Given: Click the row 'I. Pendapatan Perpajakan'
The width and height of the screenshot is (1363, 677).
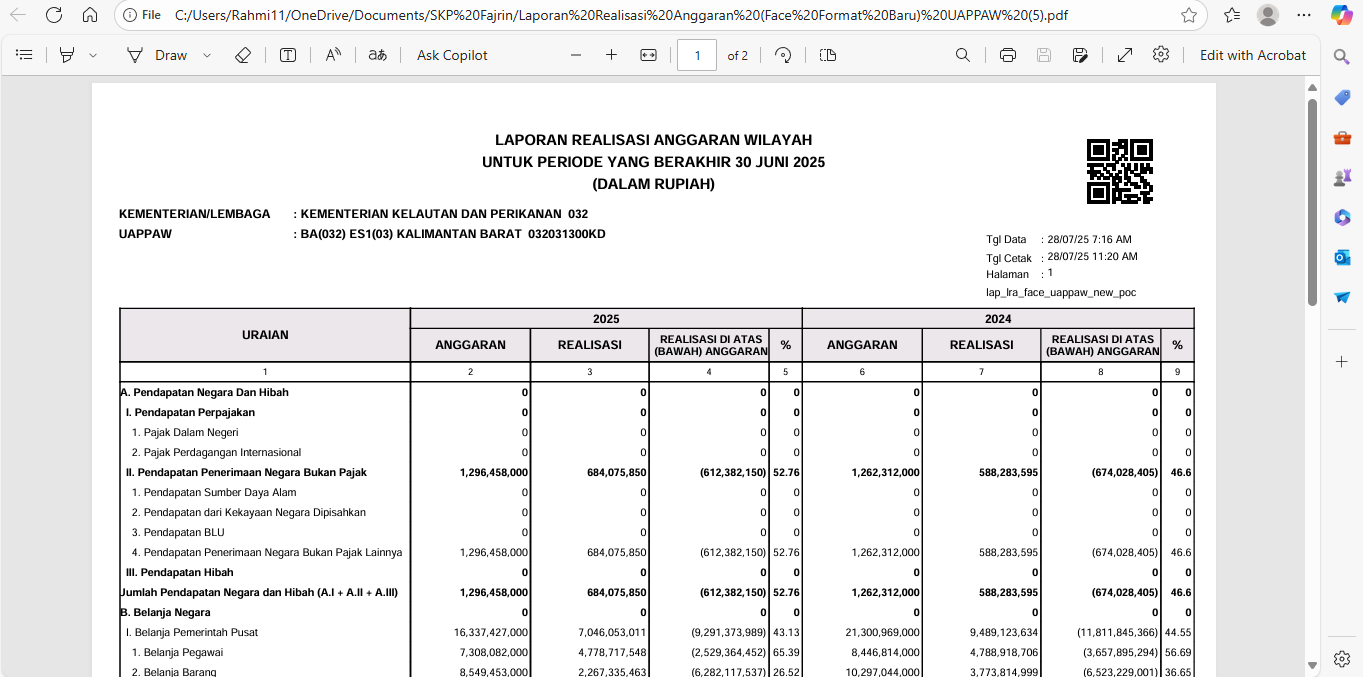Looking at the screenshot, I should (x=656, y=412).
